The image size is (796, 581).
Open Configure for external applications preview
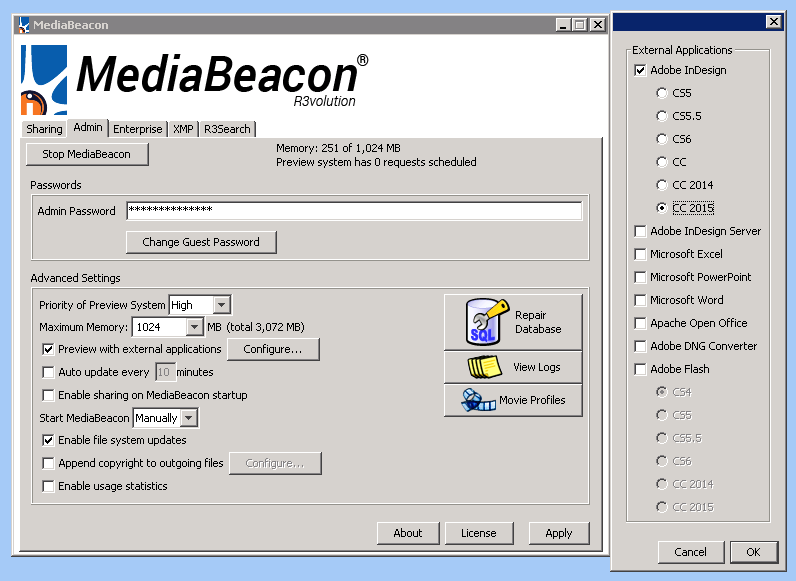[x=273, y=349]
